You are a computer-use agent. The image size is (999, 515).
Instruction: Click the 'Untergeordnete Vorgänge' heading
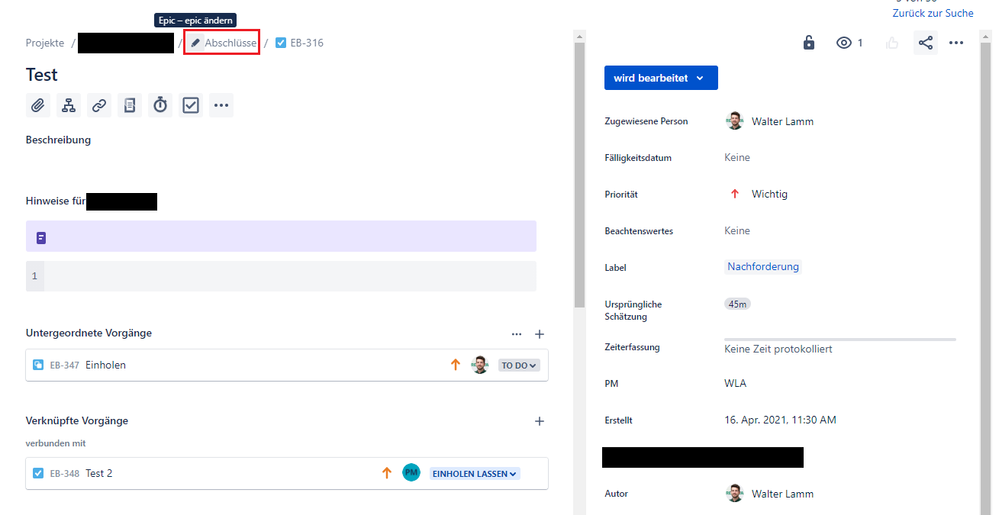point(89,333)
